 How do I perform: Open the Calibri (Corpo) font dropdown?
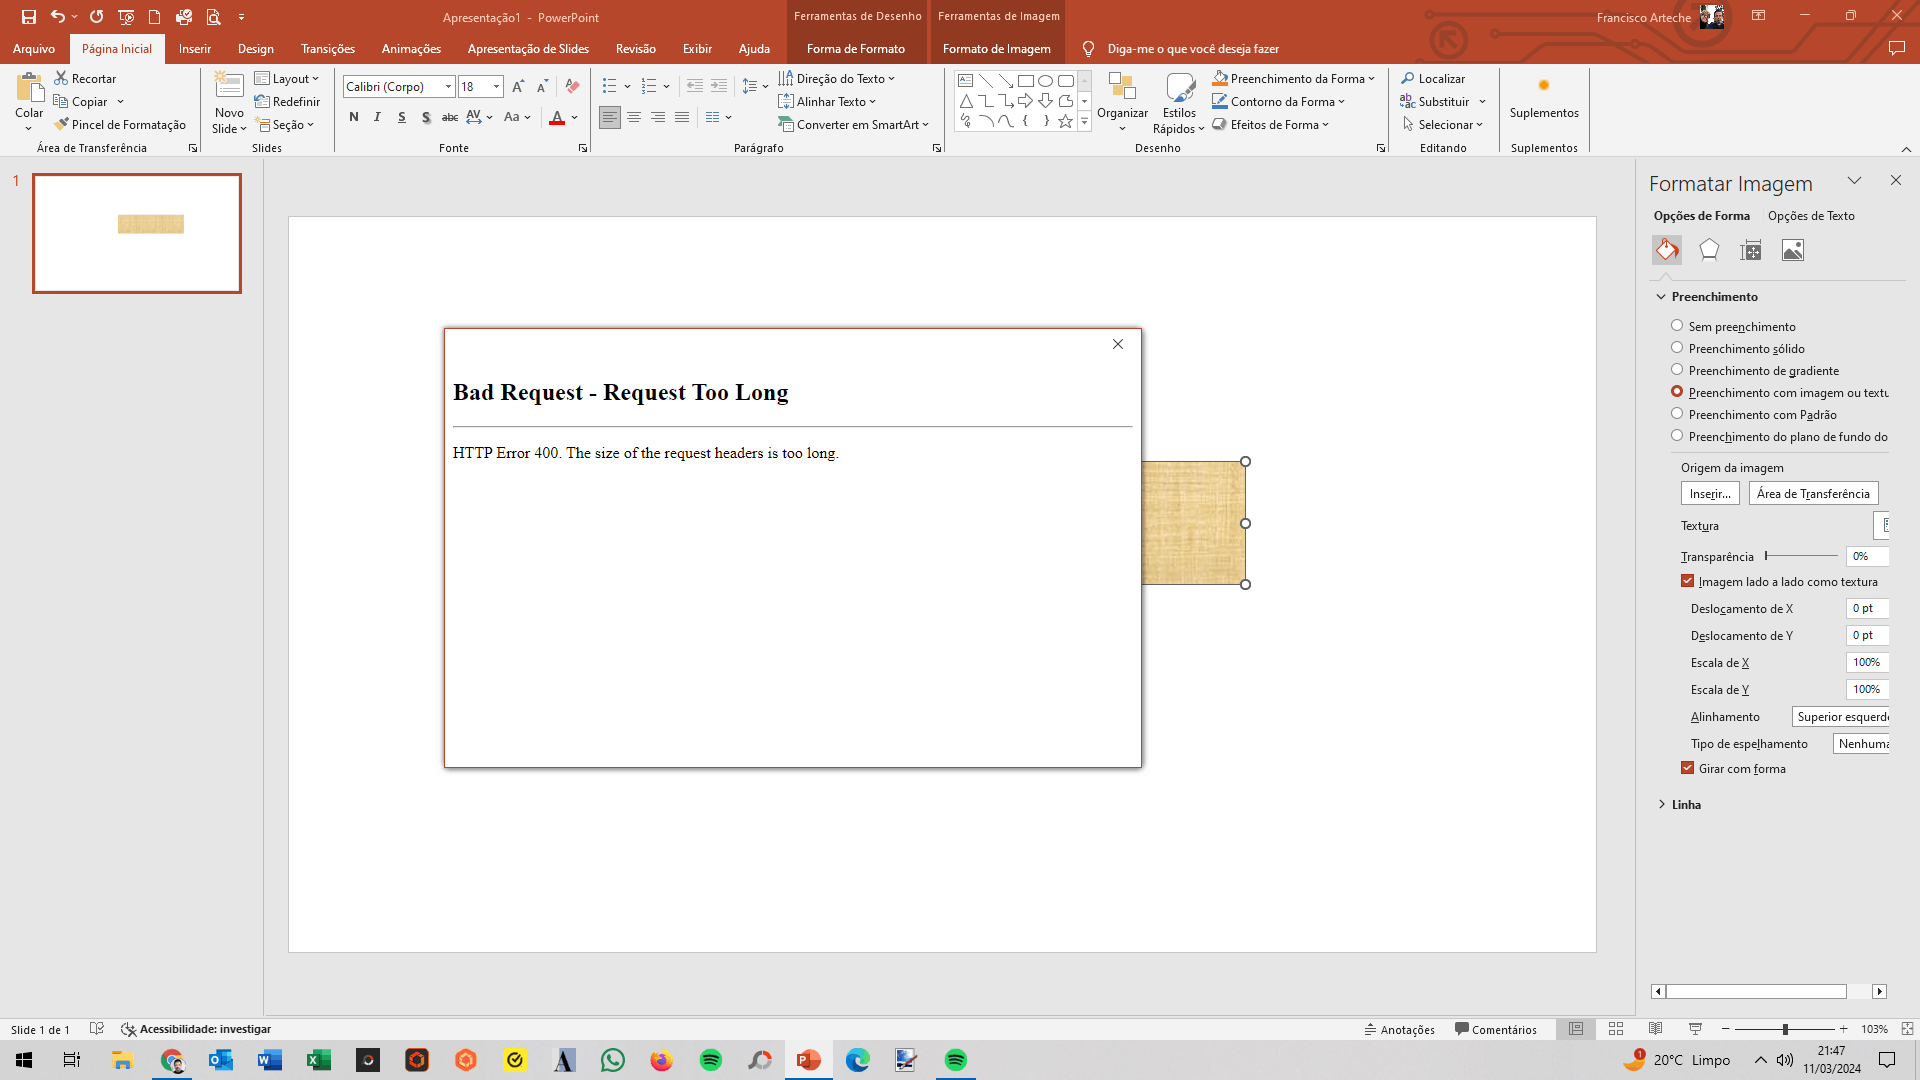[x=448, y=87]
